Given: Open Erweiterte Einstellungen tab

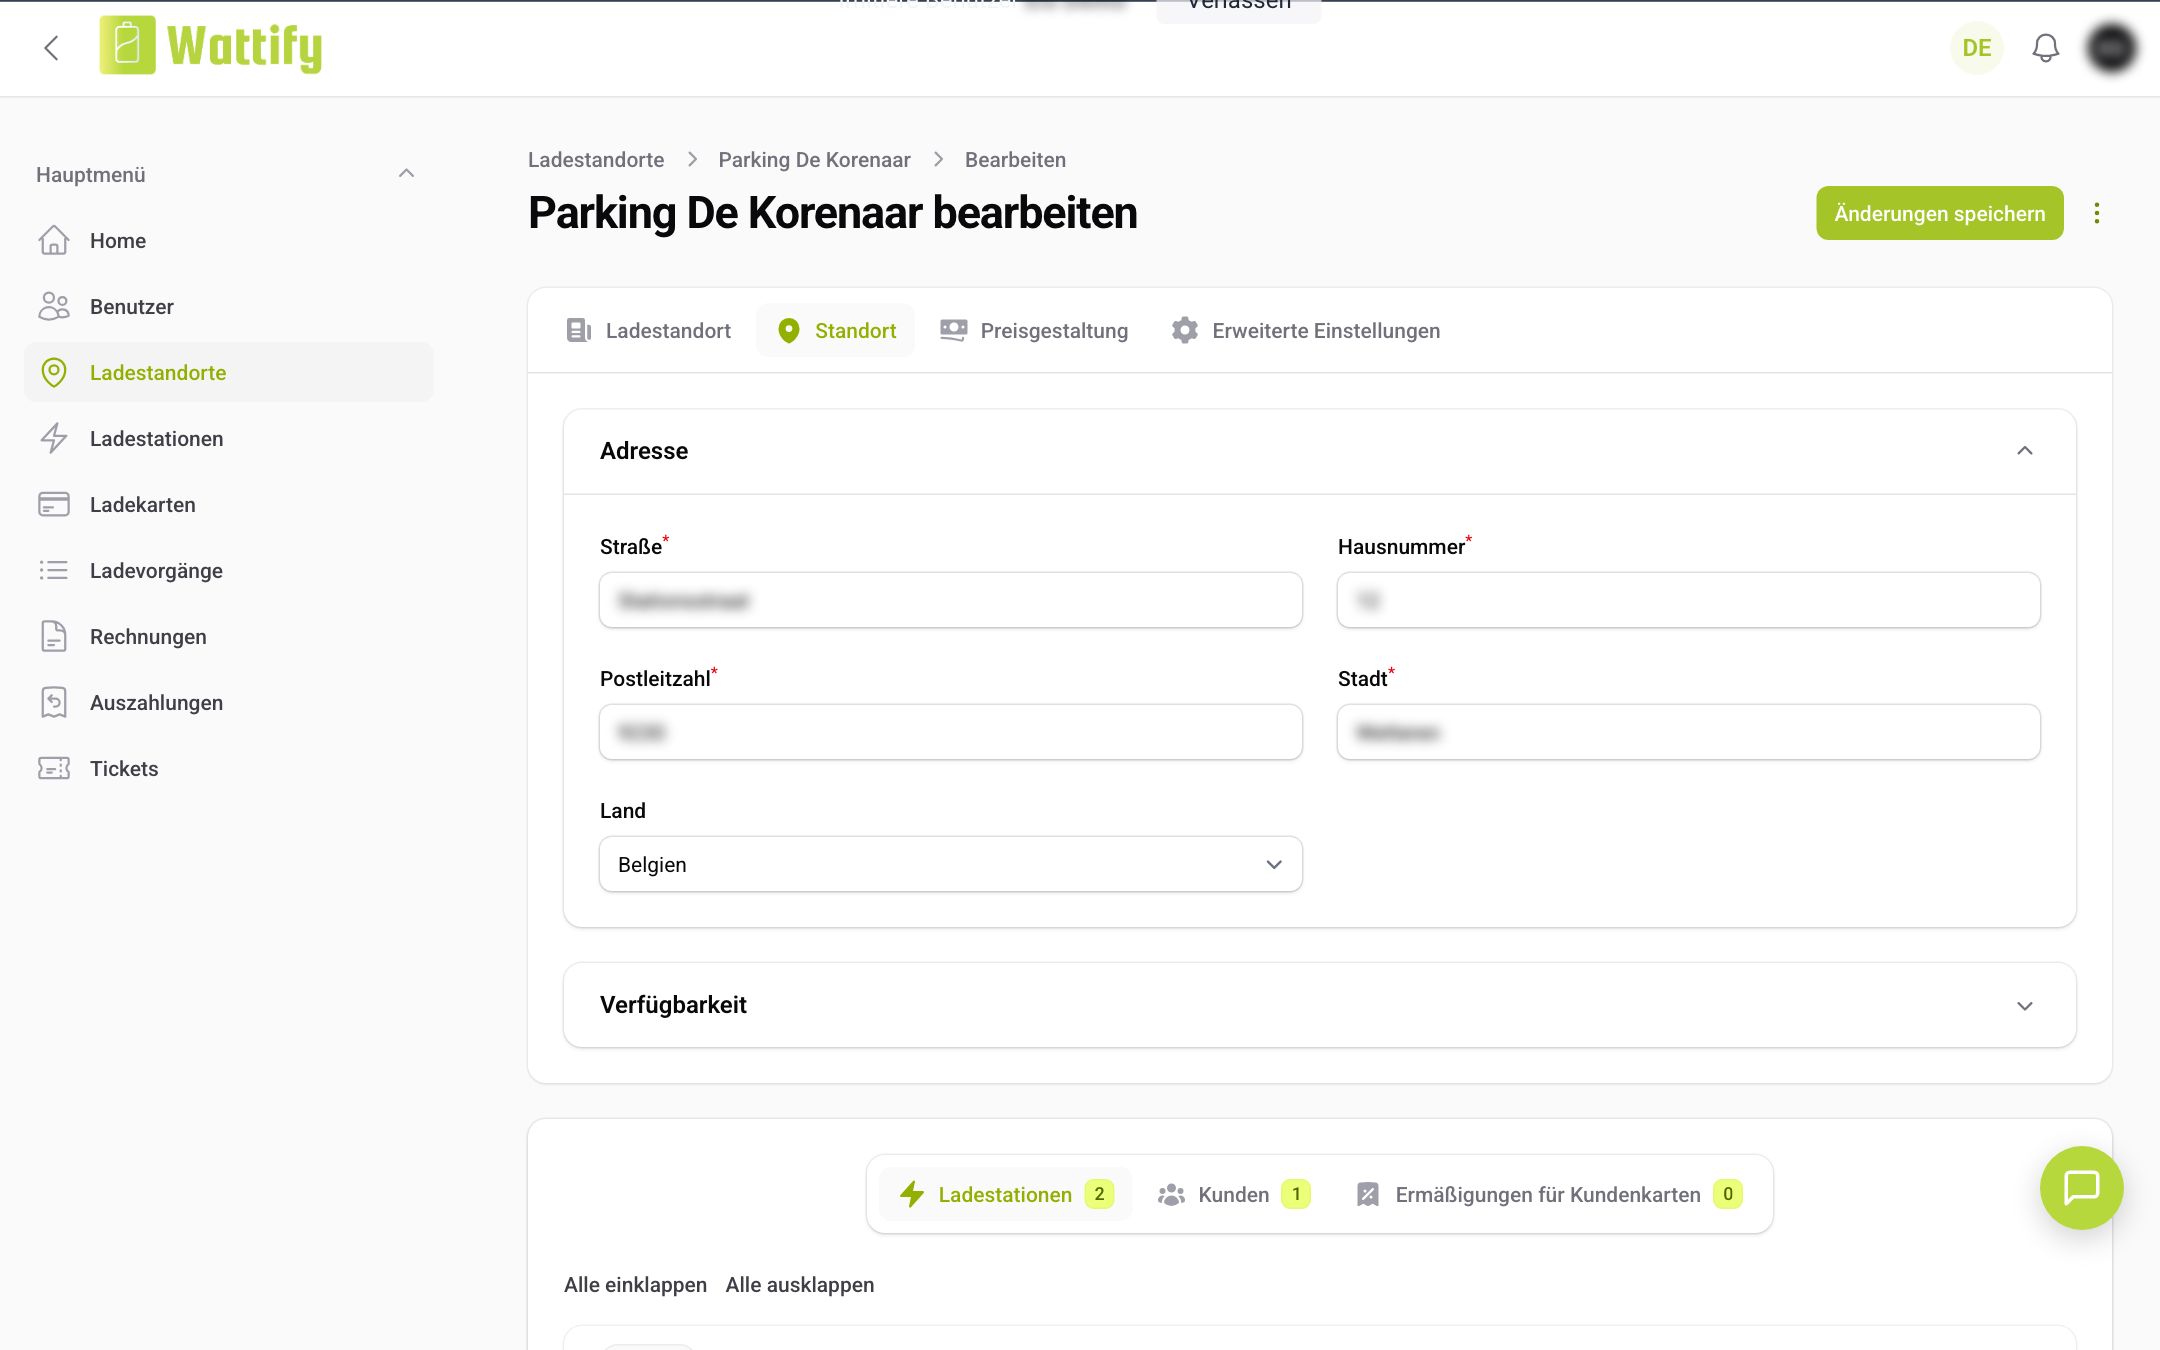Looking at the screenshot, I should [x=1306, y=330].
